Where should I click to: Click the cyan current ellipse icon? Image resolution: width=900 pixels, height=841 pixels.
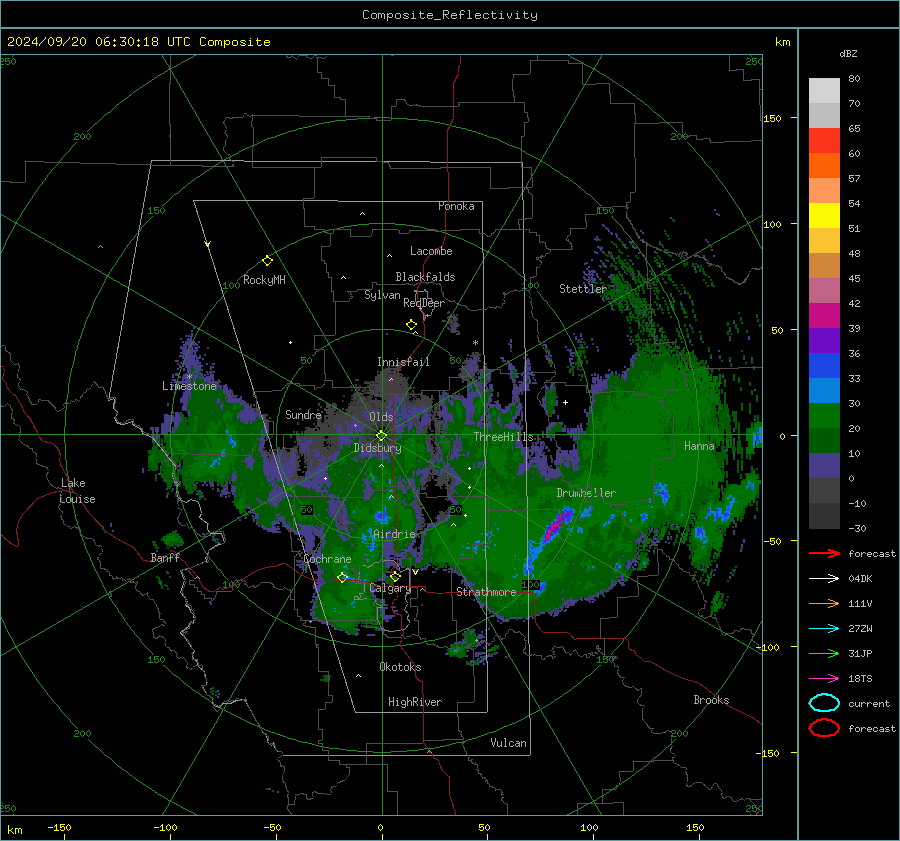pos(824,703)
